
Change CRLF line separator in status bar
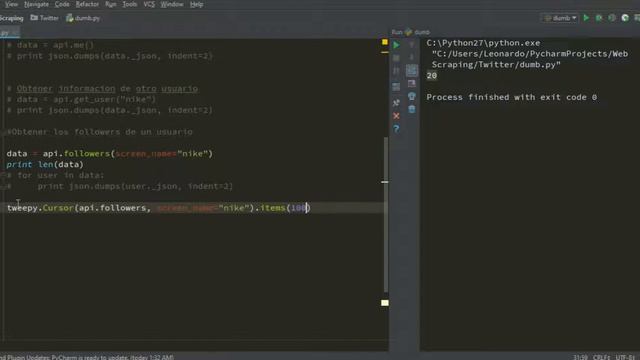(x=601, y=357)
